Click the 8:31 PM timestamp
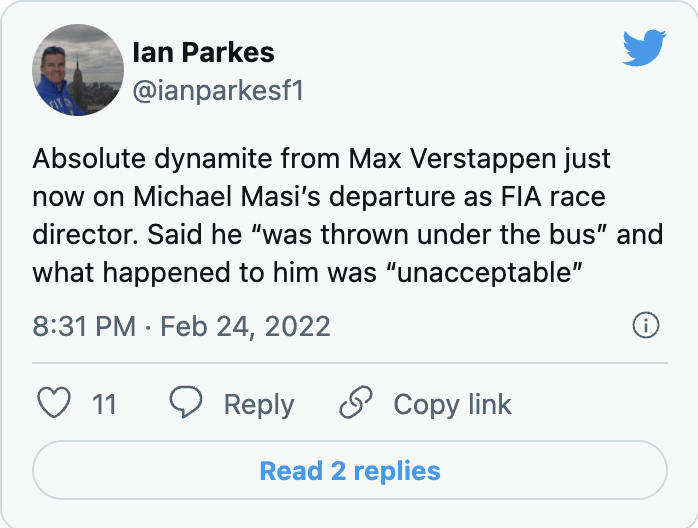698x528 pixels. coord(83,326)
